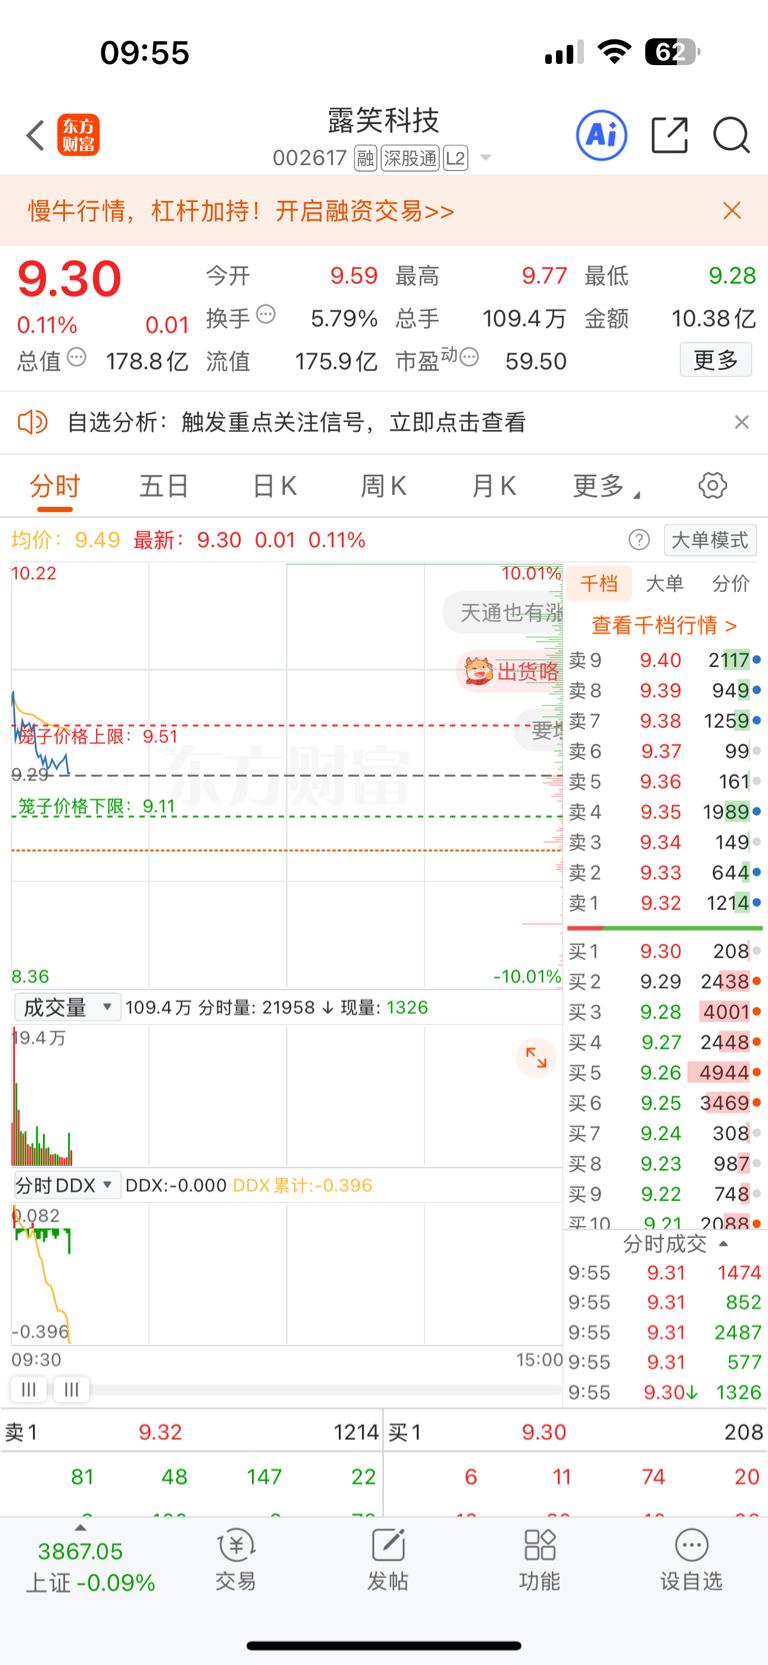Tap right chart range handle

[71, 1389]
